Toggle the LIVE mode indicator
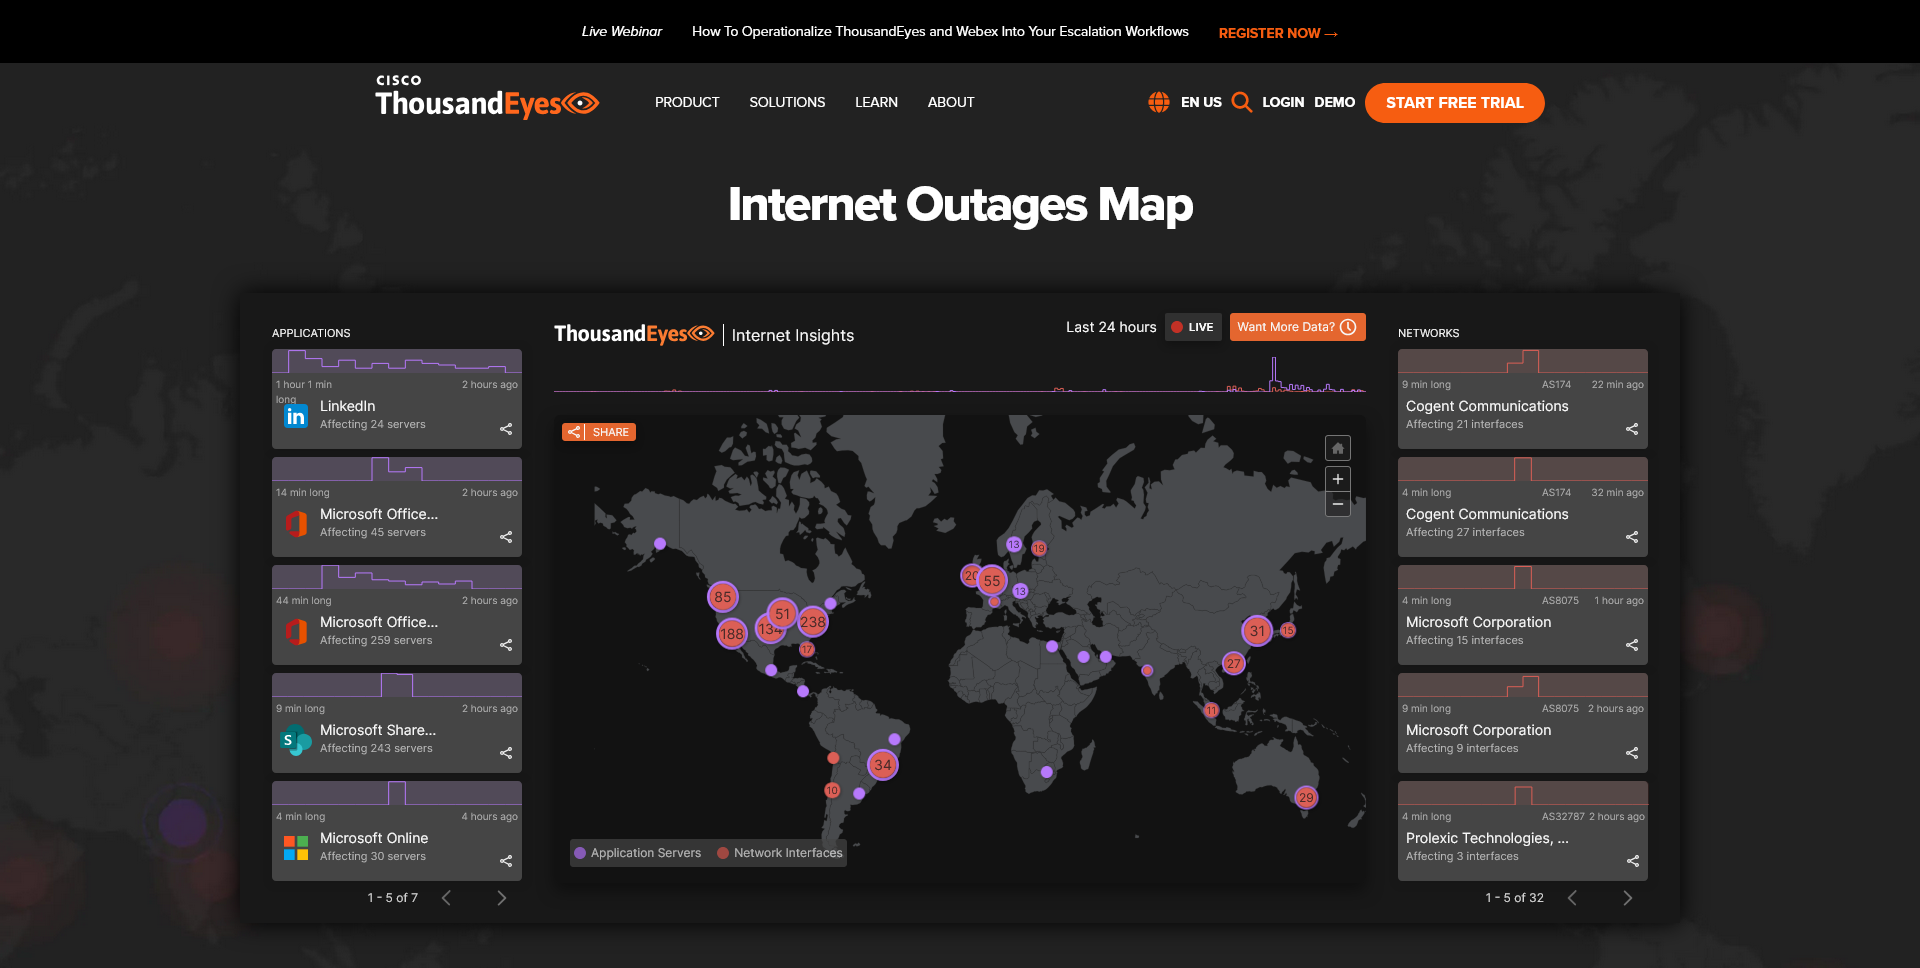Viewport: 1920px width, 968px height. point(1193,327)
